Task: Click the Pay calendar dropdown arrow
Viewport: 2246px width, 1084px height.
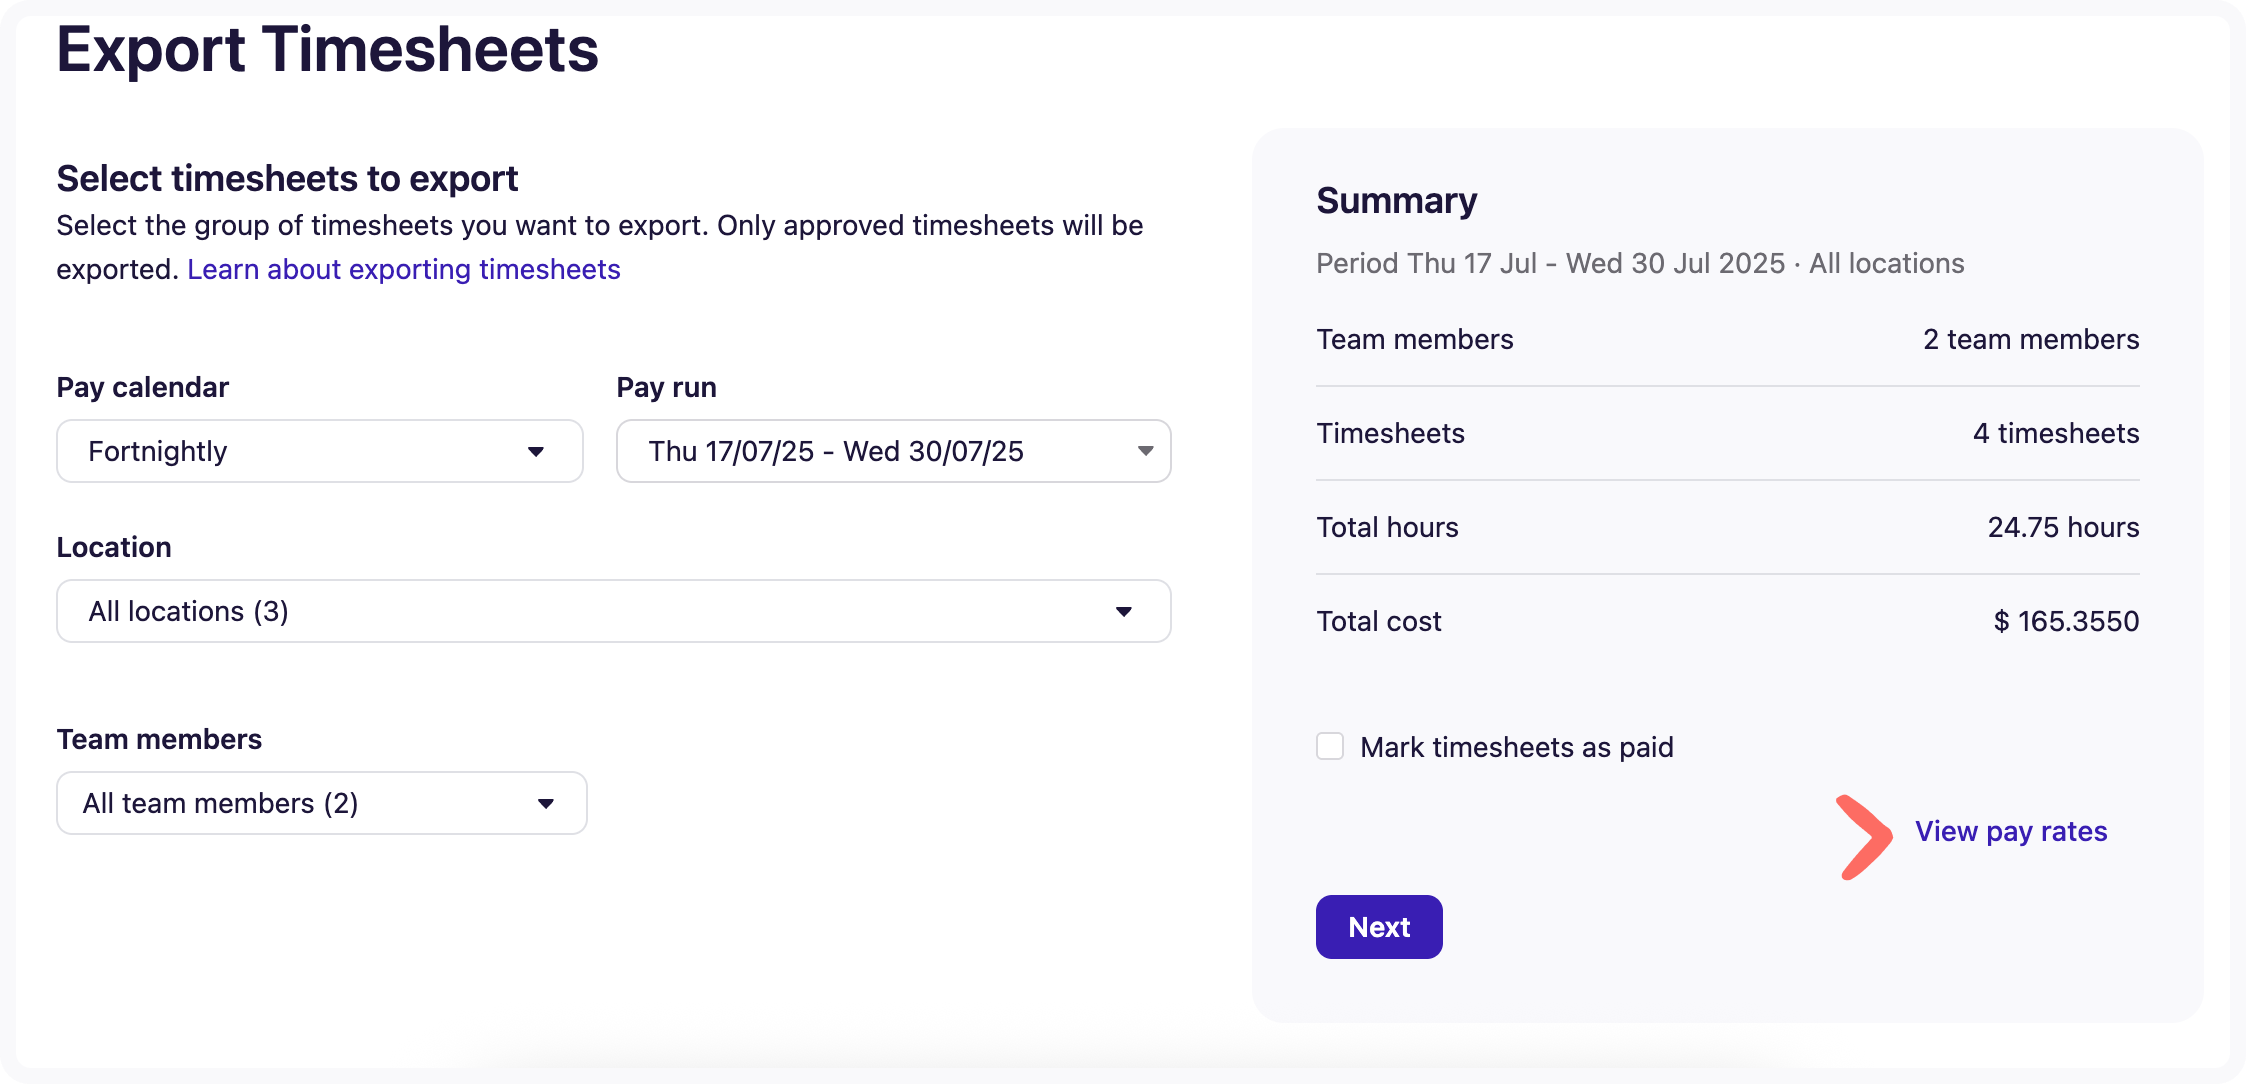Action: pyautogui.click(x=536, y=452)
